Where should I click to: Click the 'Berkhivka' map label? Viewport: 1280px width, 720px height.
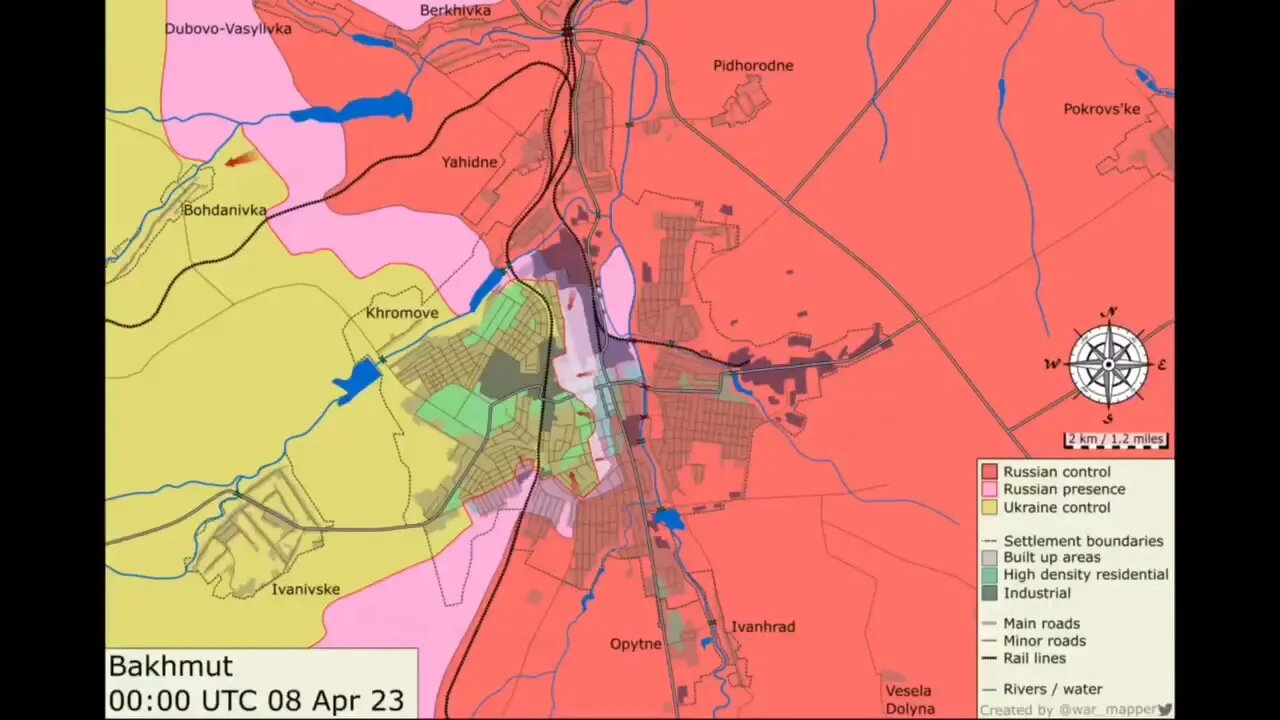456,10
